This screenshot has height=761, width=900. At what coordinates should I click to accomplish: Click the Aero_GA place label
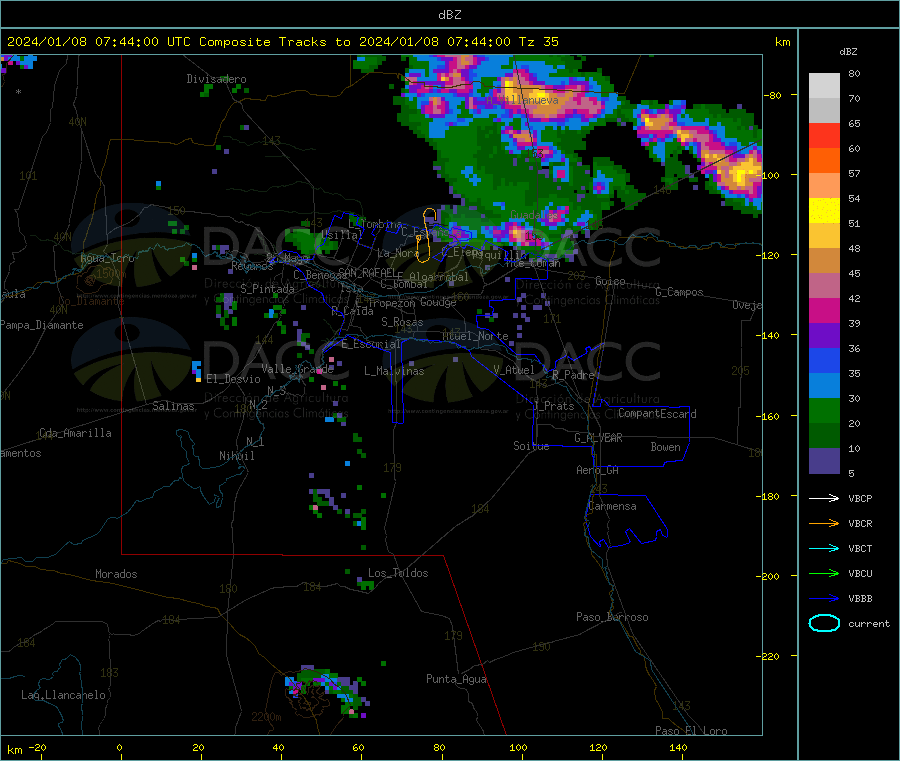[x=597, y=470]
